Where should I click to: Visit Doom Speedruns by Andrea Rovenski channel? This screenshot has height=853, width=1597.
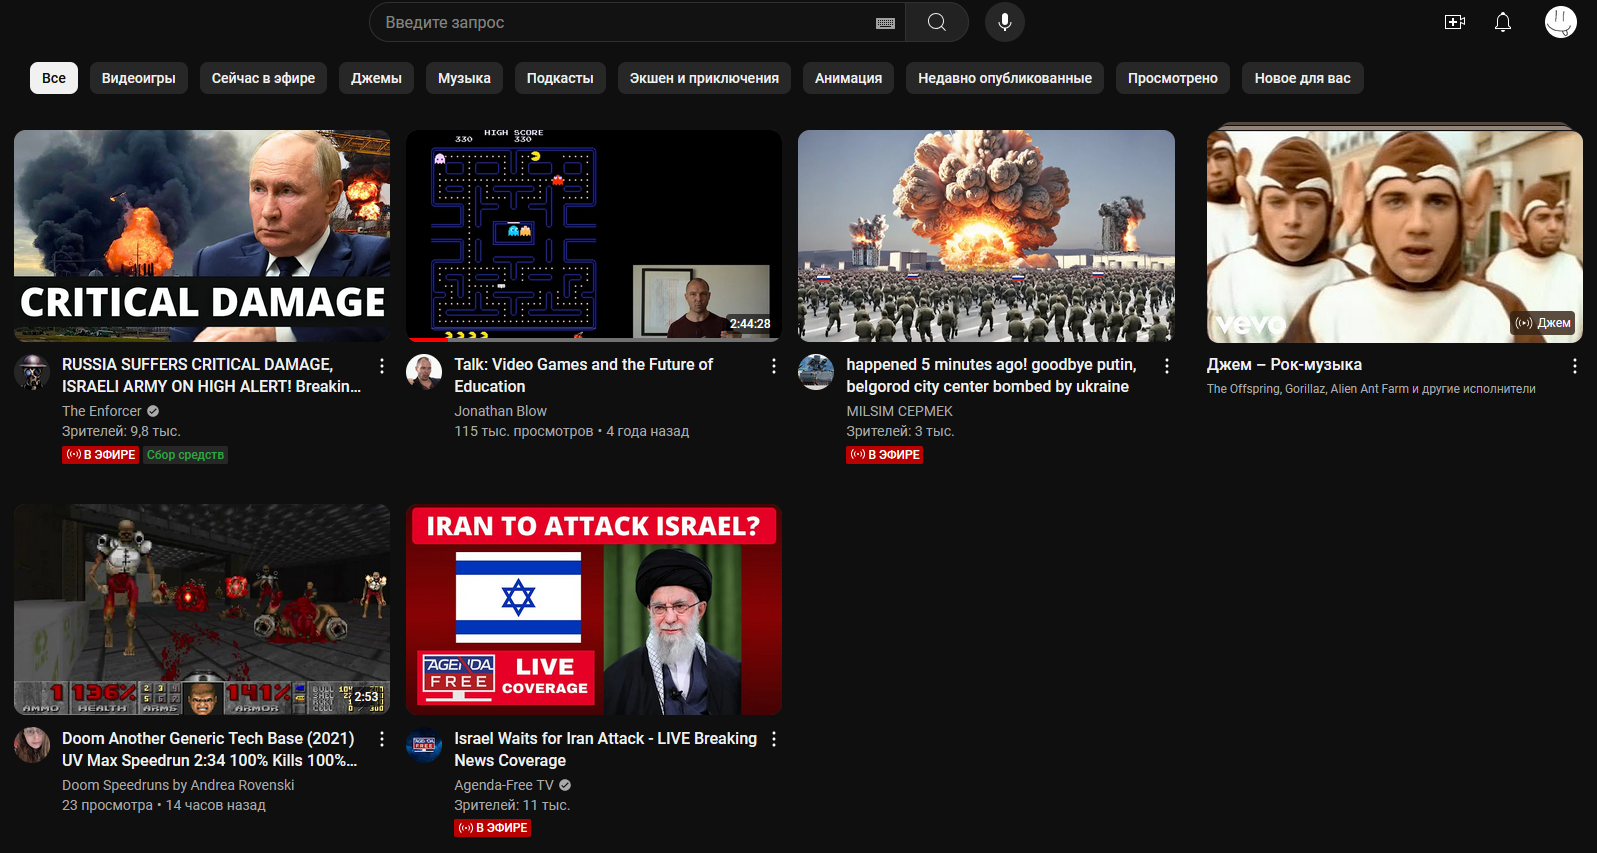[178, 785]
